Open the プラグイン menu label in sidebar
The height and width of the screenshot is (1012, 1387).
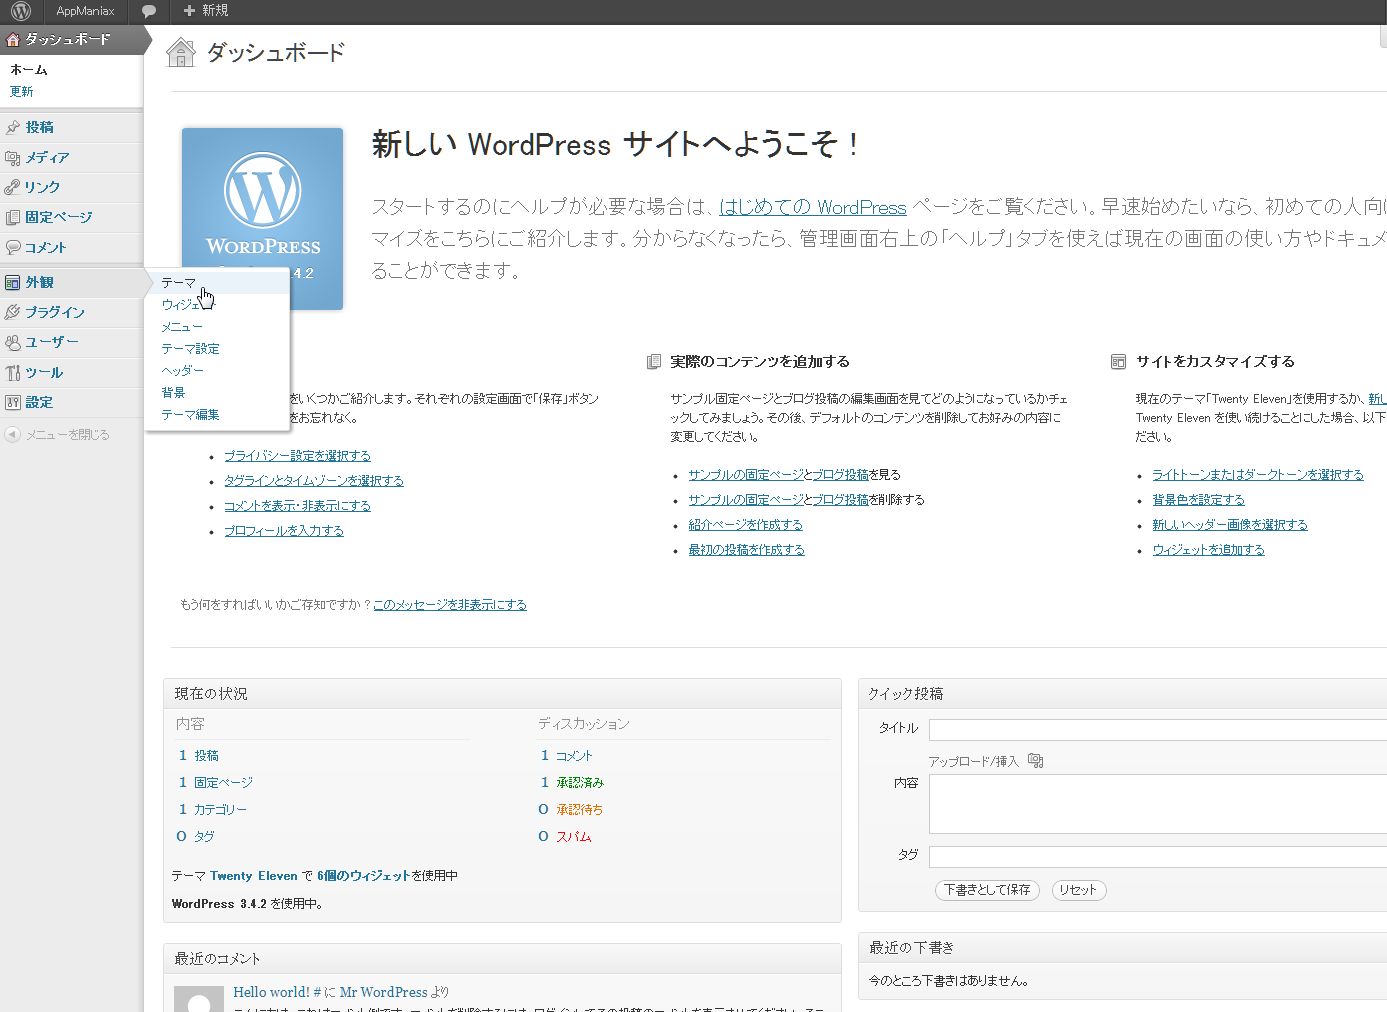55,312
